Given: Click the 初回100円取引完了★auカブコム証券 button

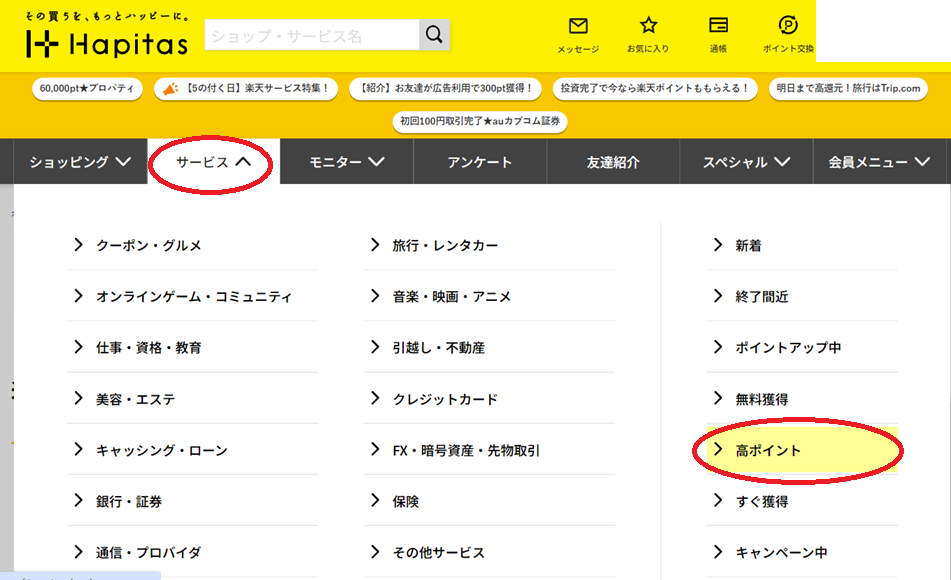Looking at the screenshot, I should point(481,122).
